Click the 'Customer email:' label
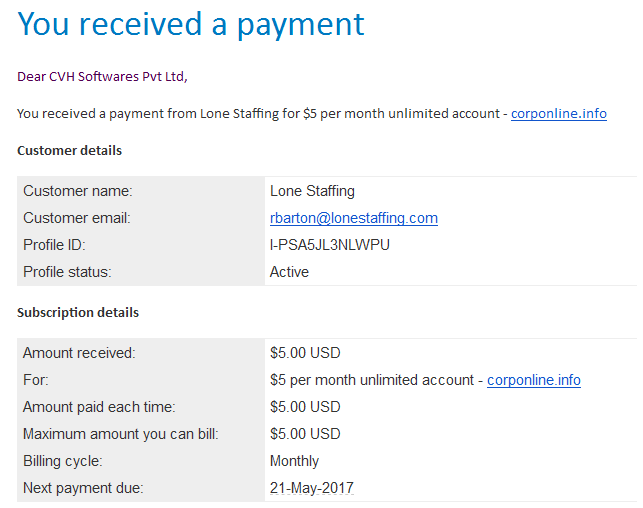Screen dimensions: 643x508 coord(77,218)
